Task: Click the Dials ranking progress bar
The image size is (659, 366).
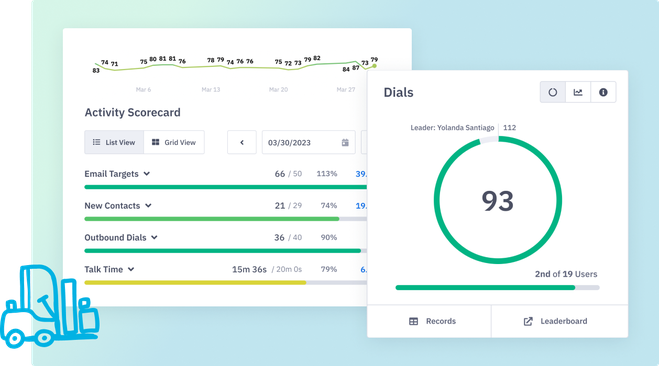Action: point(498,288)
